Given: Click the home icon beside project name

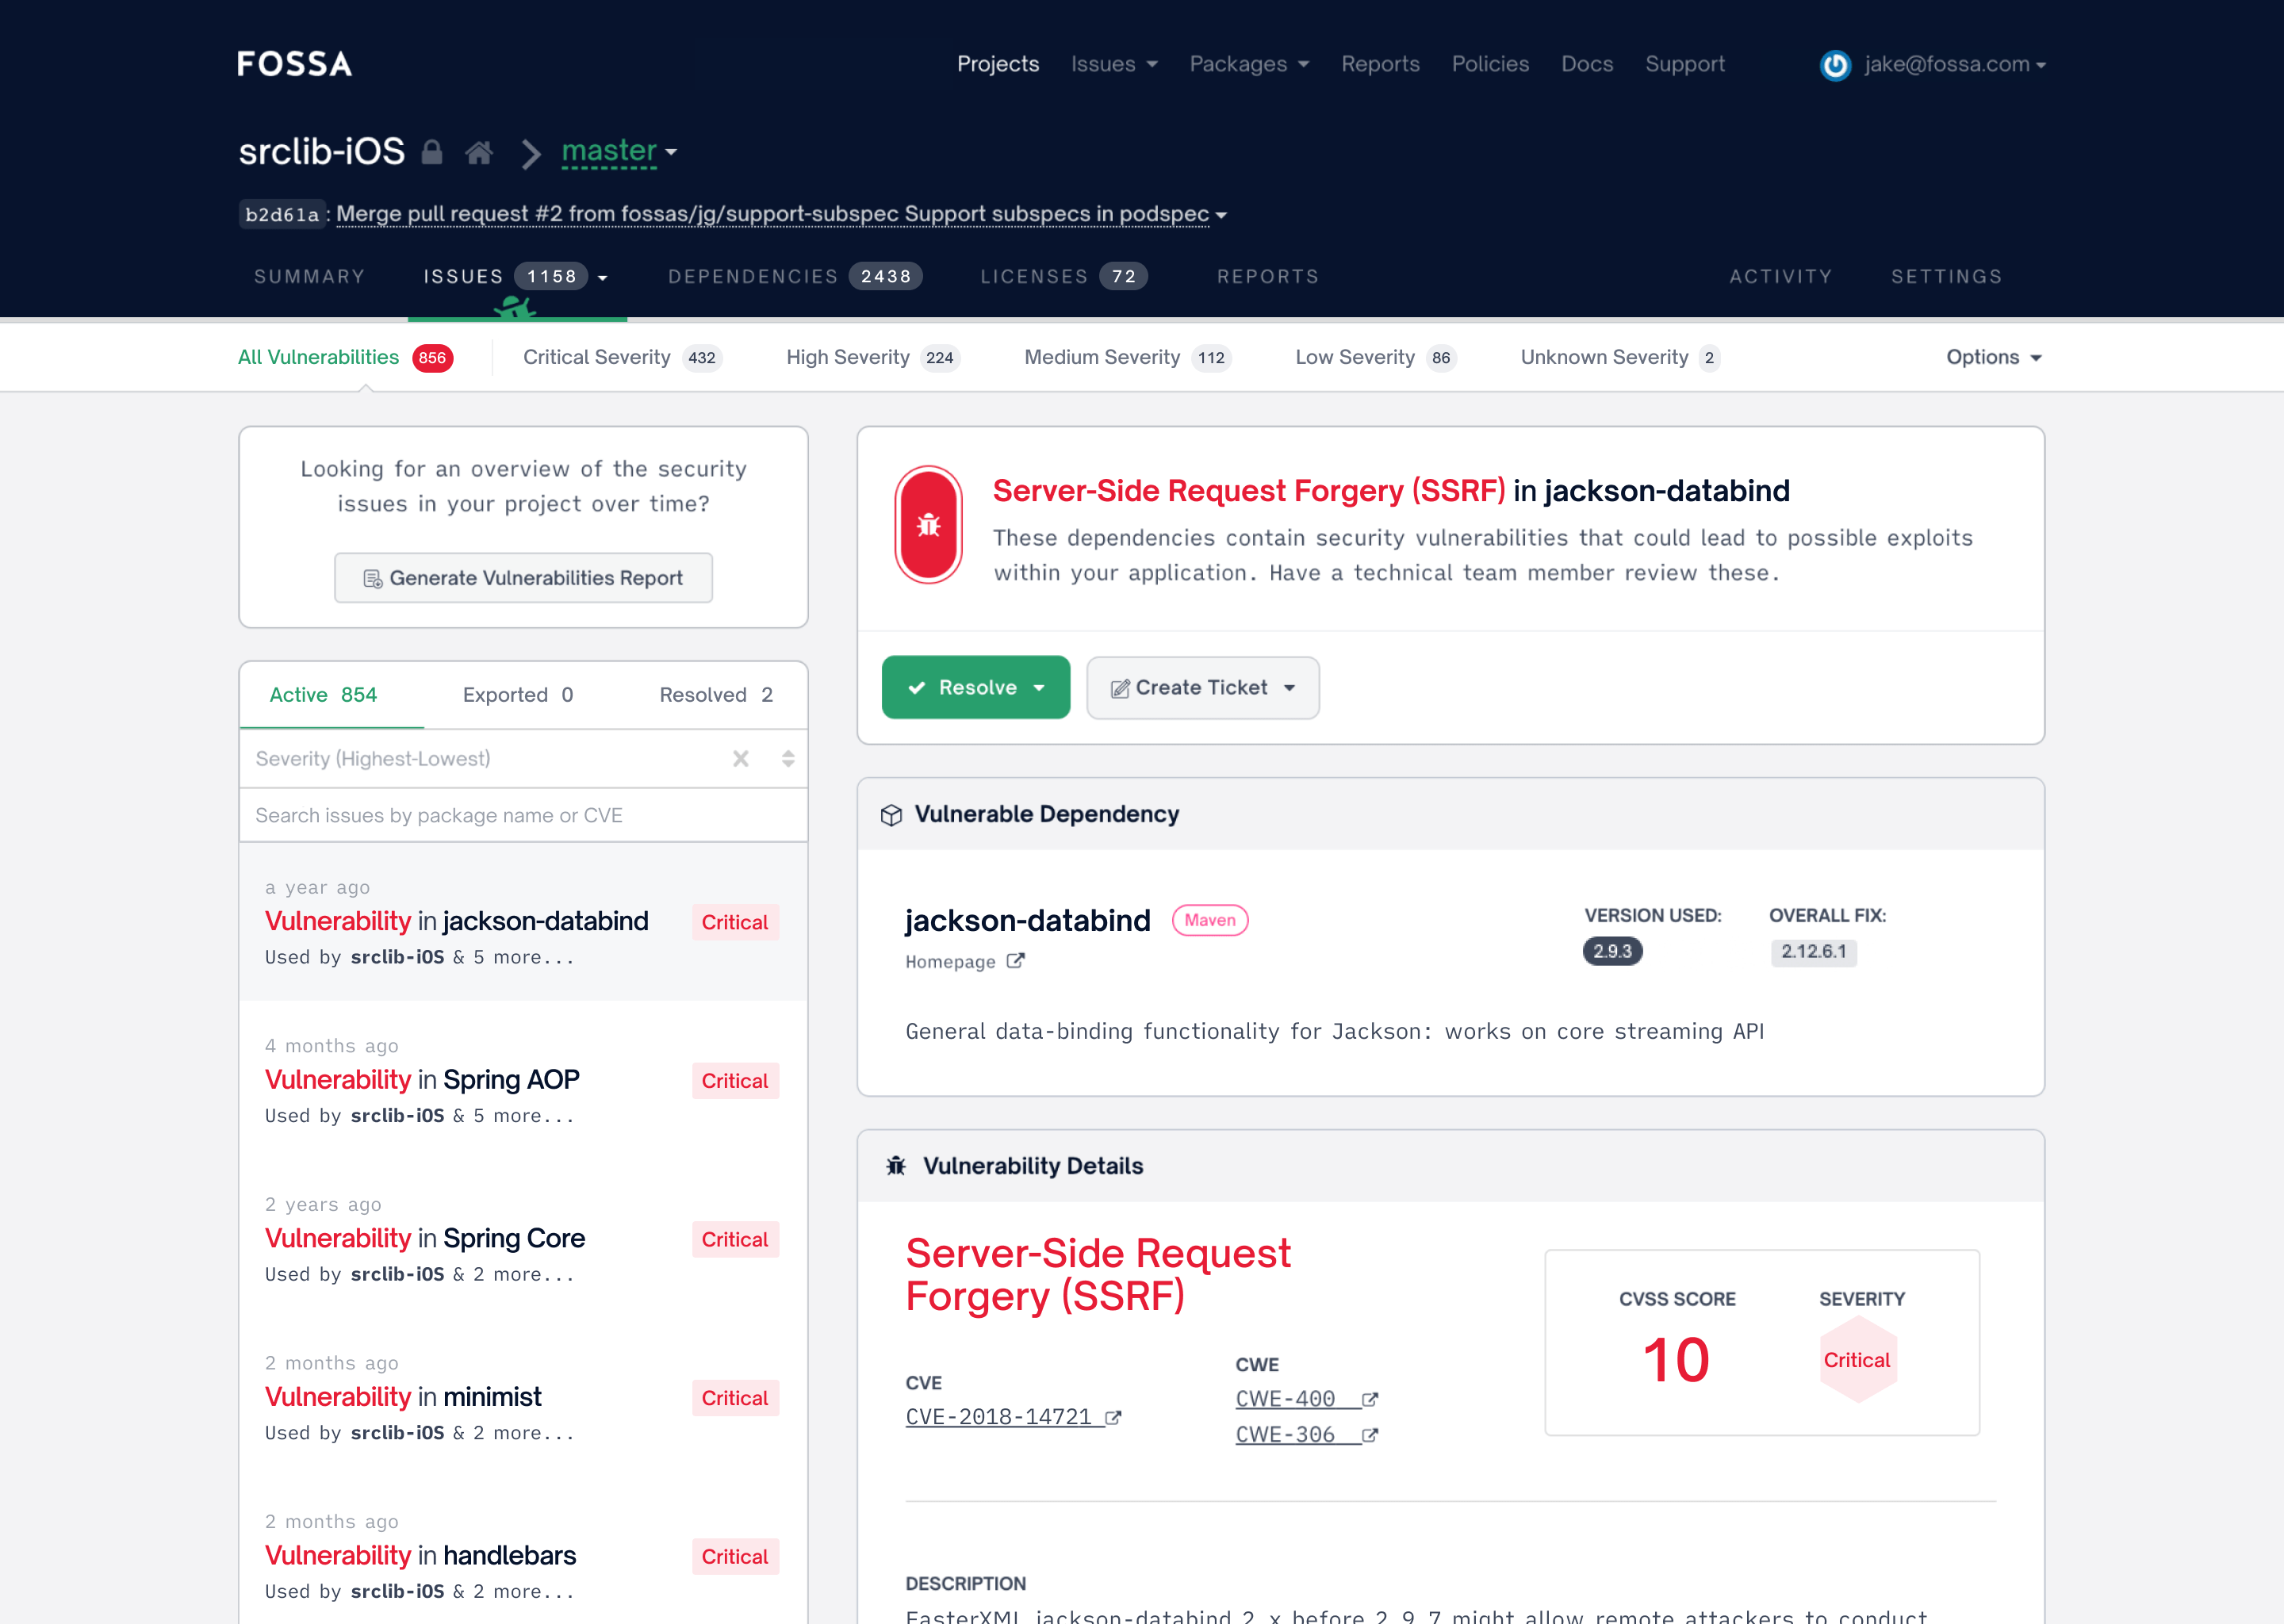Looking at the screenshot, I should click(479, 153).
